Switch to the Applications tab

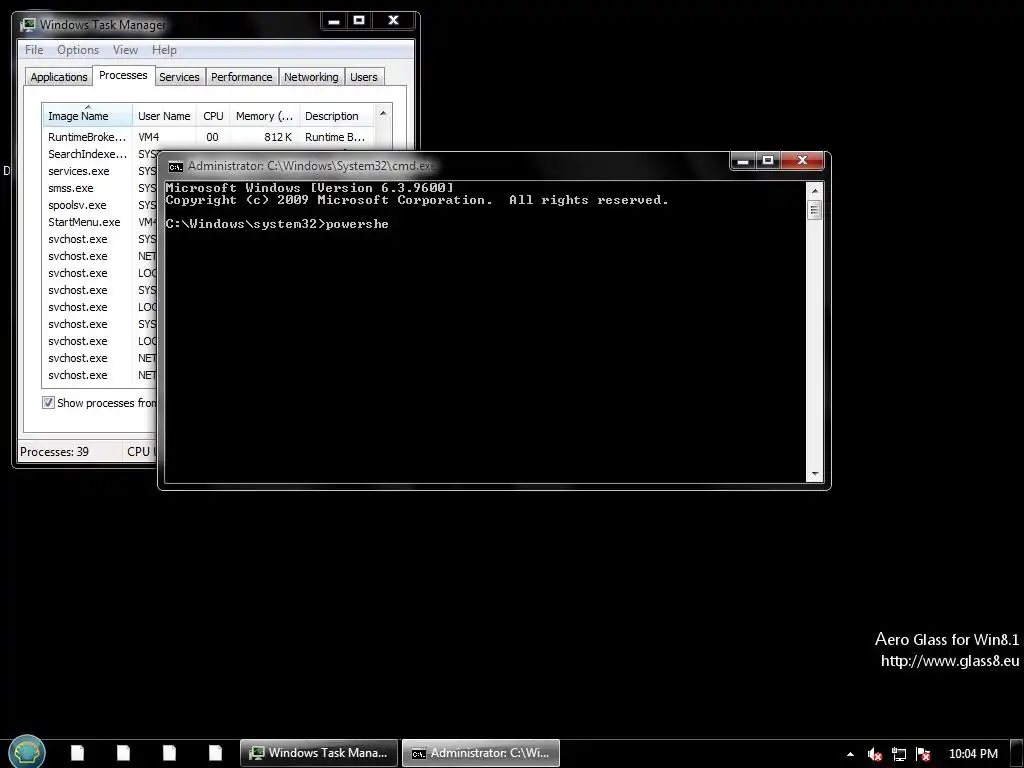click(59, 77)
